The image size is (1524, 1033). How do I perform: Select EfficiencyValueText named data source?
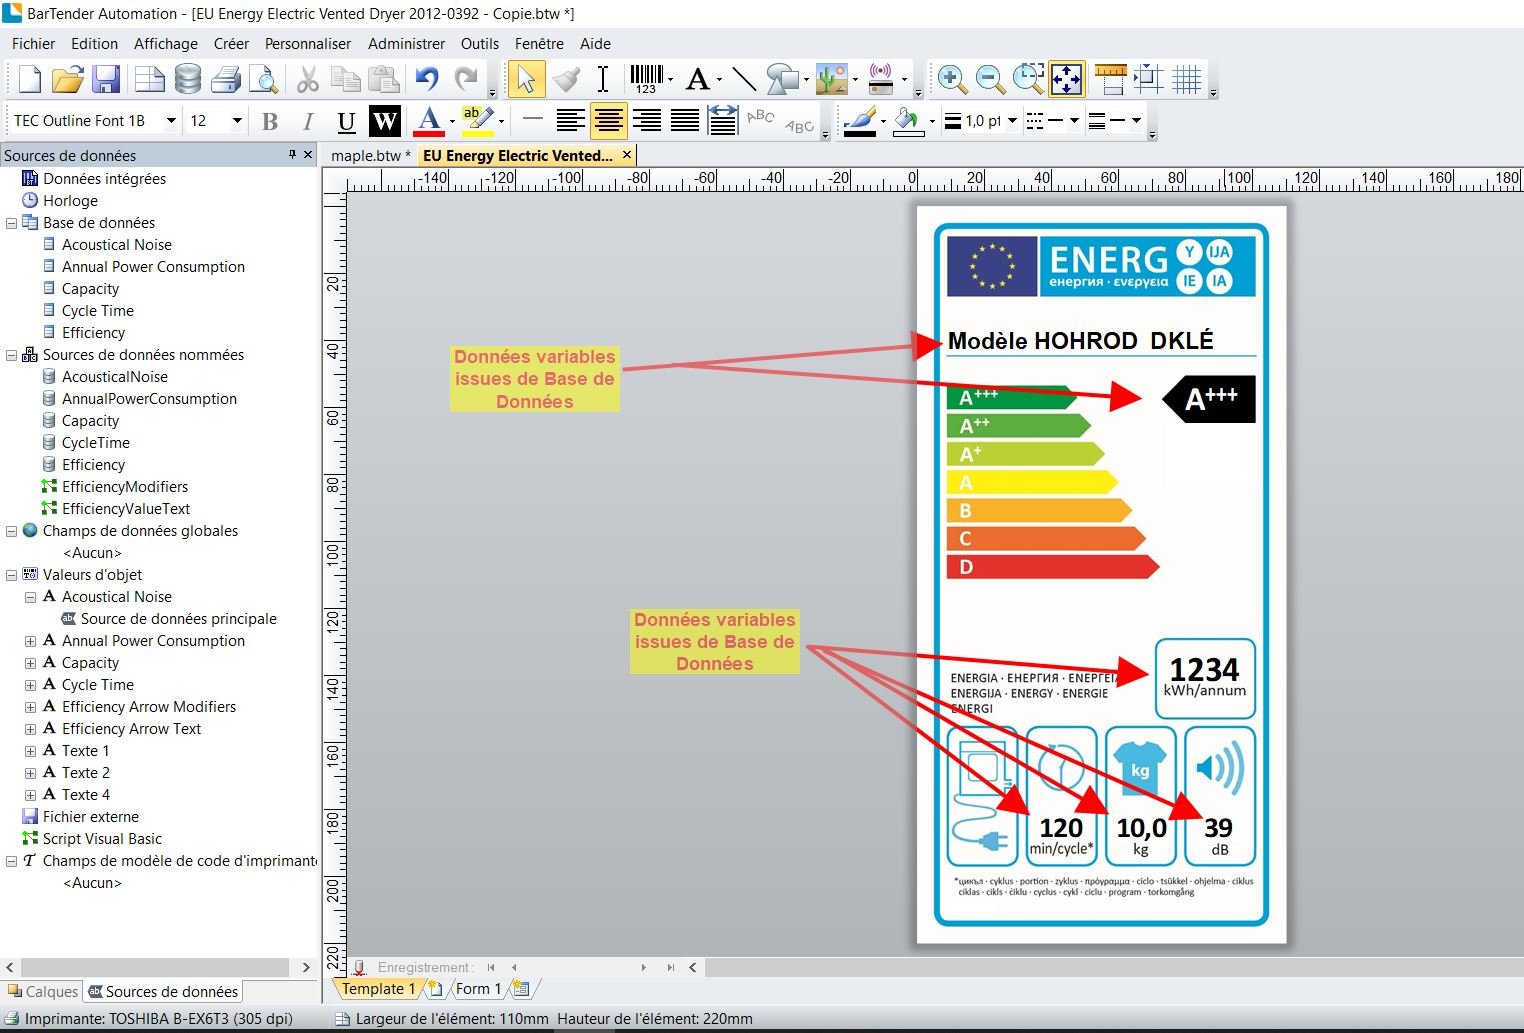pos(126,509)
